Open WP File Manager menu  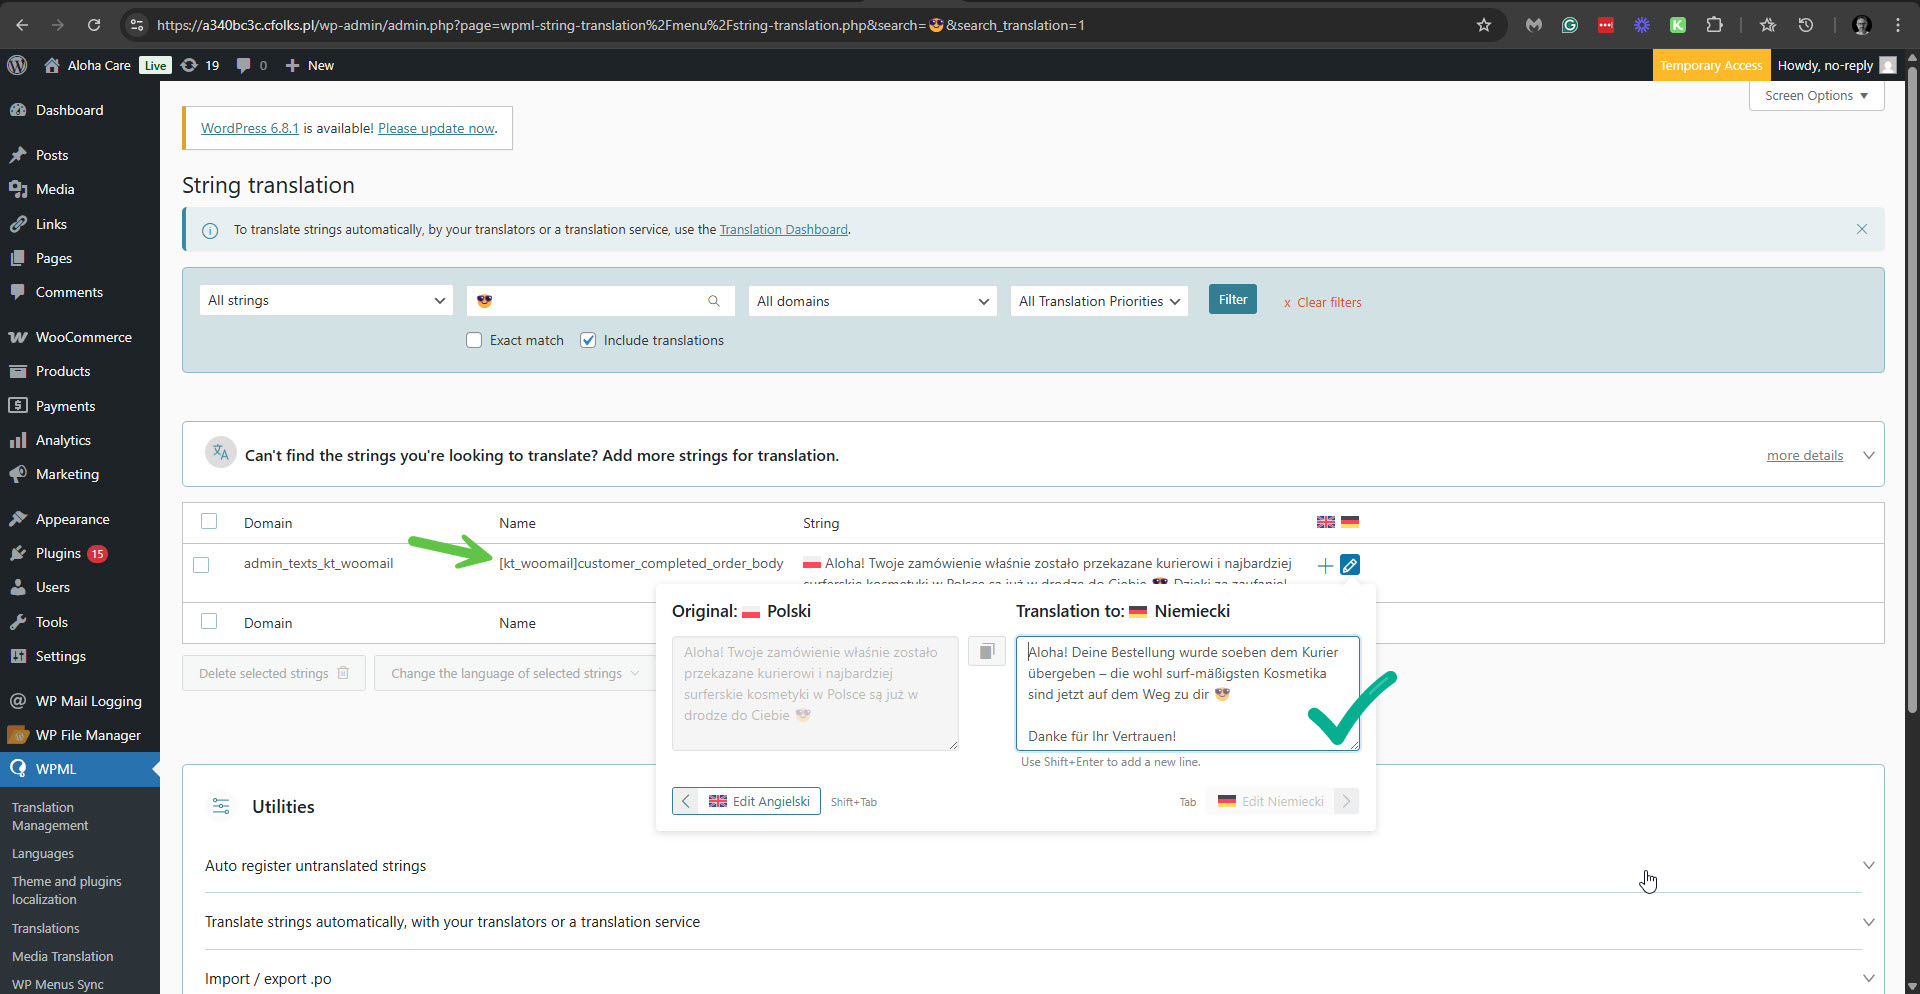80,735
